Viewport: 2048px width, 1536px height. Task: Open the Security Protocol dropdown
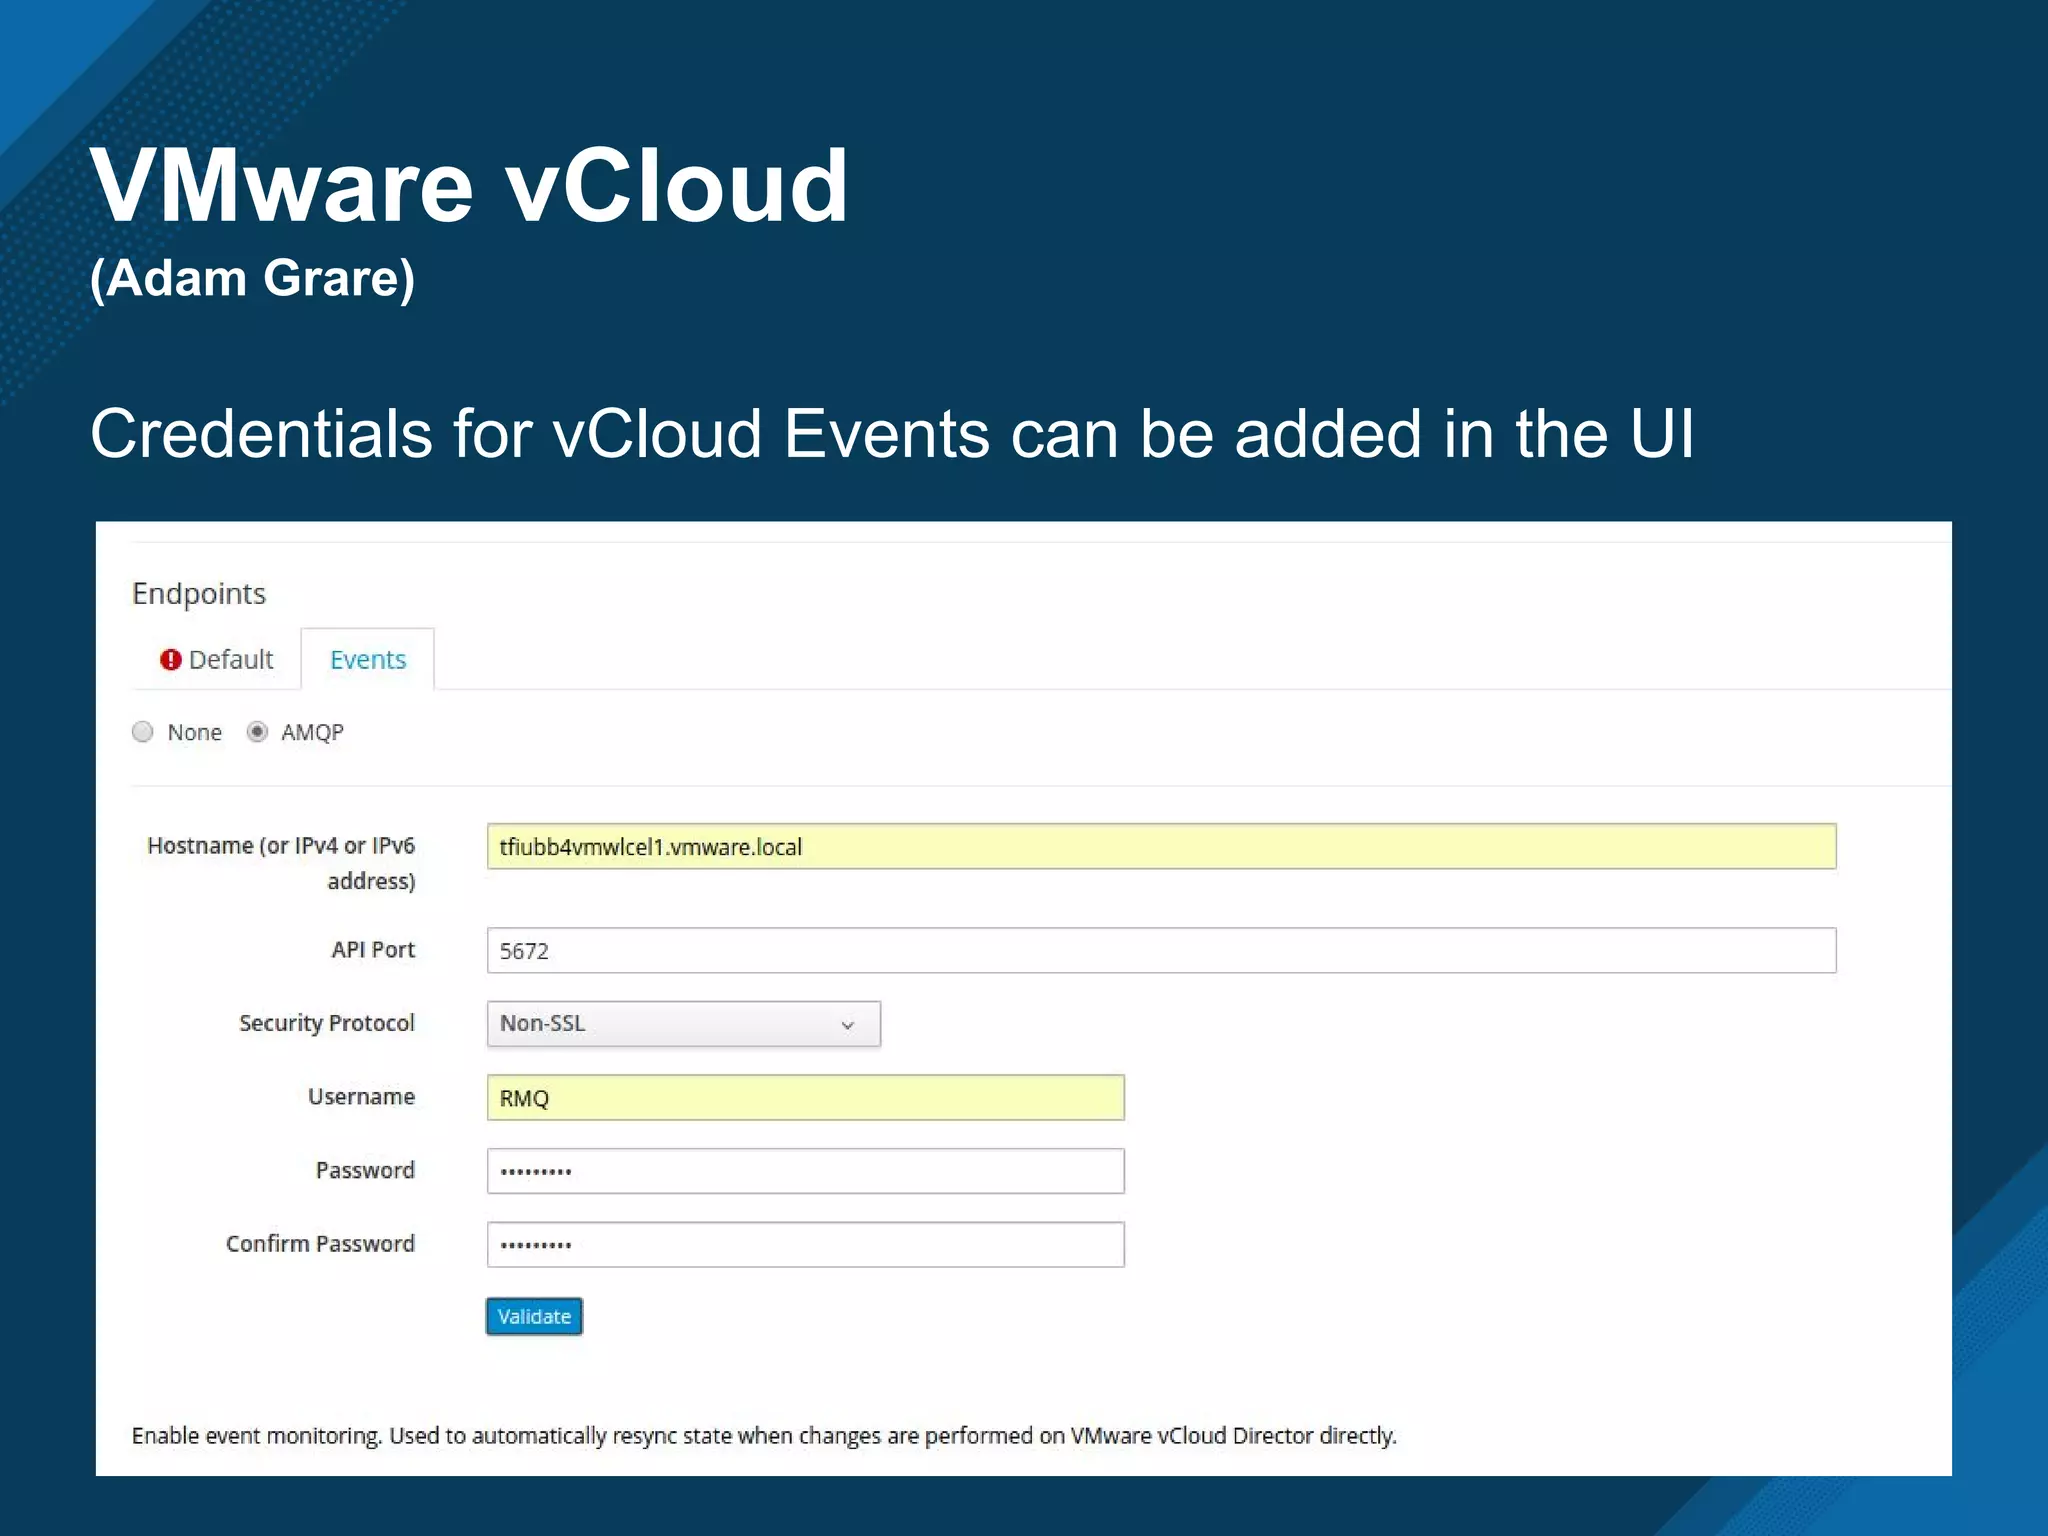[684, 1024]
